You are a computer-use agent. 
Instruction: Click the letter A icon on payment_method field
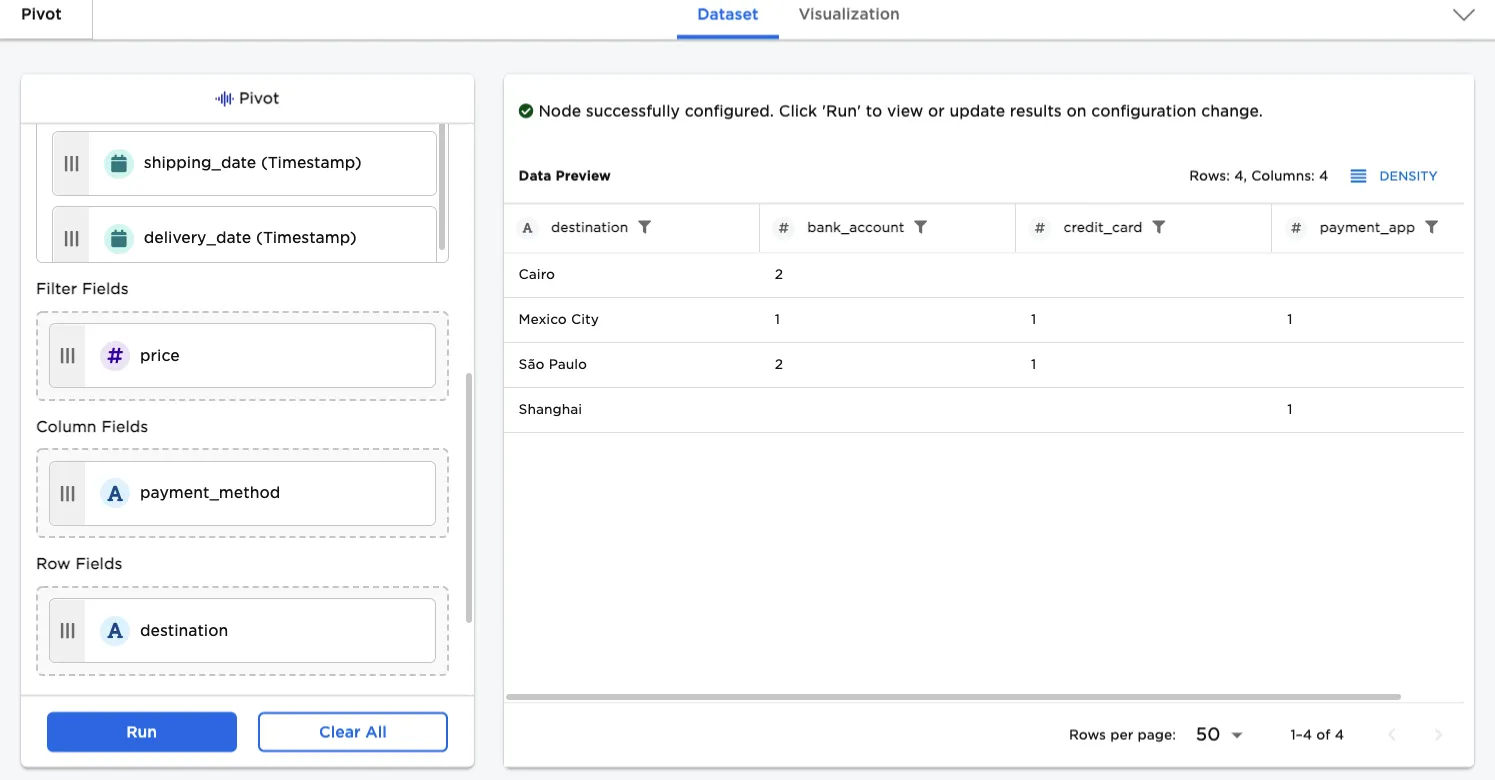pyautogui.click(x=114, y=492)
